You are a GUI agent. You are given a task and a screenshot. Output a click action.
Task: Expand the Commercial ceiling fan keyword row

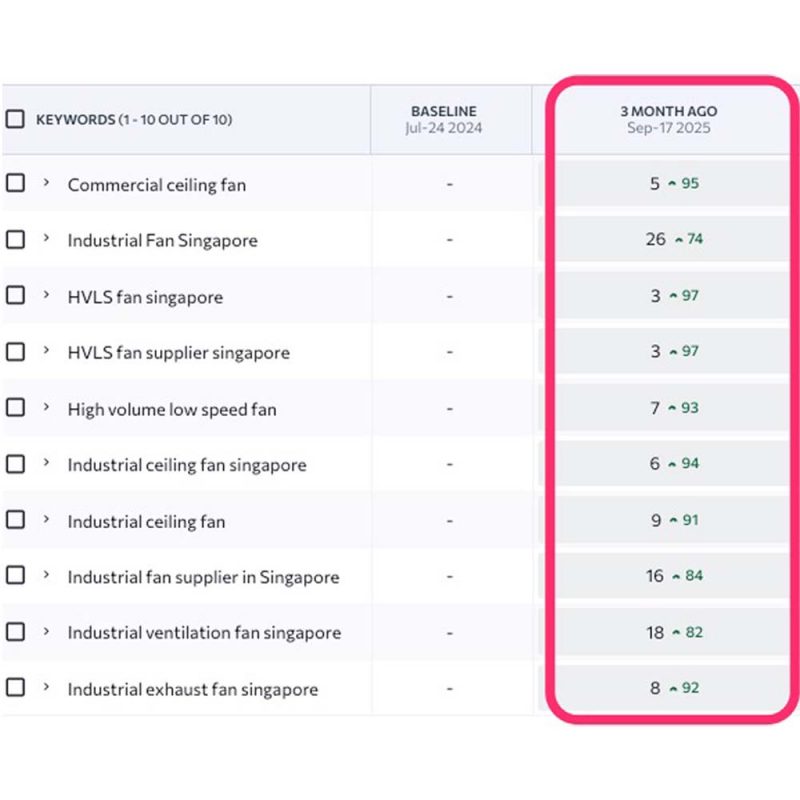46,184
